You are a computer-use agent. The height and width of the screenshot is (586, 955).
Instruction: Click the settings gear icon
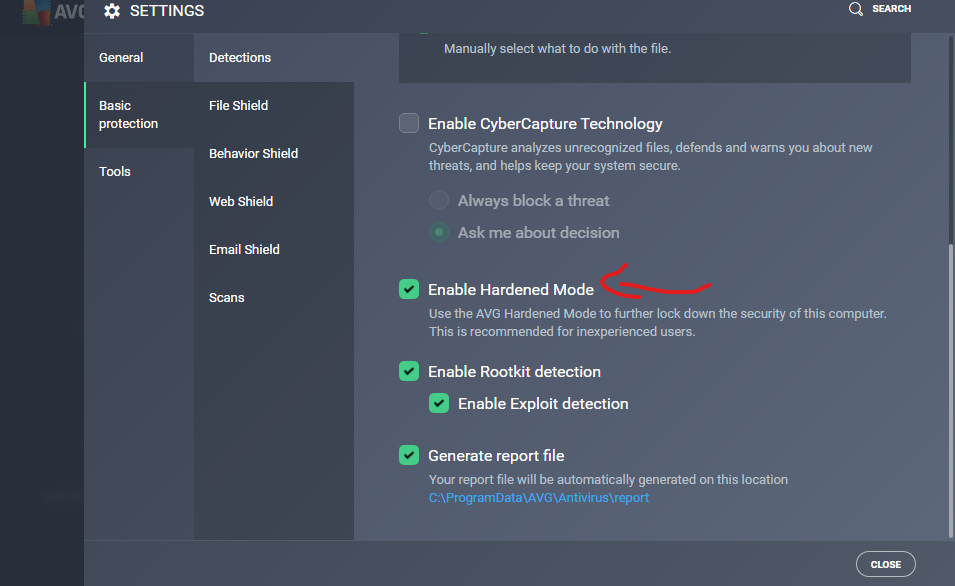coord(112,11)
